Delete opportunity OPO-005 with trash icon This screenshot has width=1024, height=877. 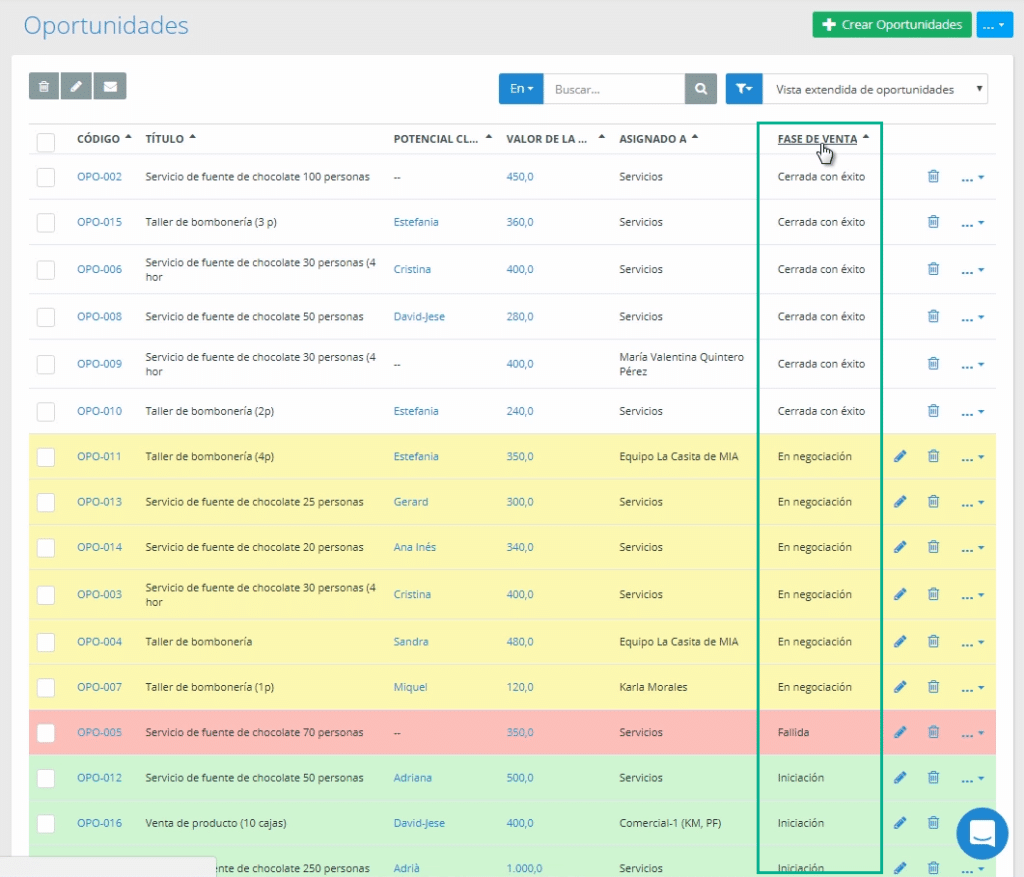click(933, 733)
